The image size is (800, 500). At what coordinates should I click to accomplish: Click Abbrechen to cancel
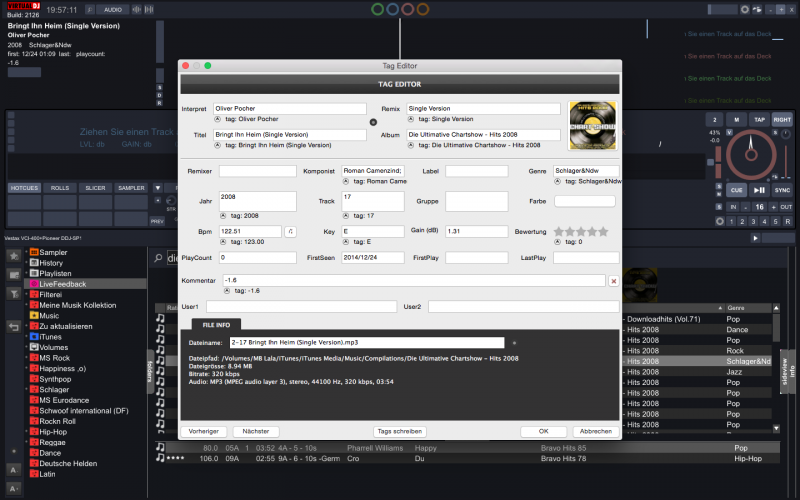[596, 432]
